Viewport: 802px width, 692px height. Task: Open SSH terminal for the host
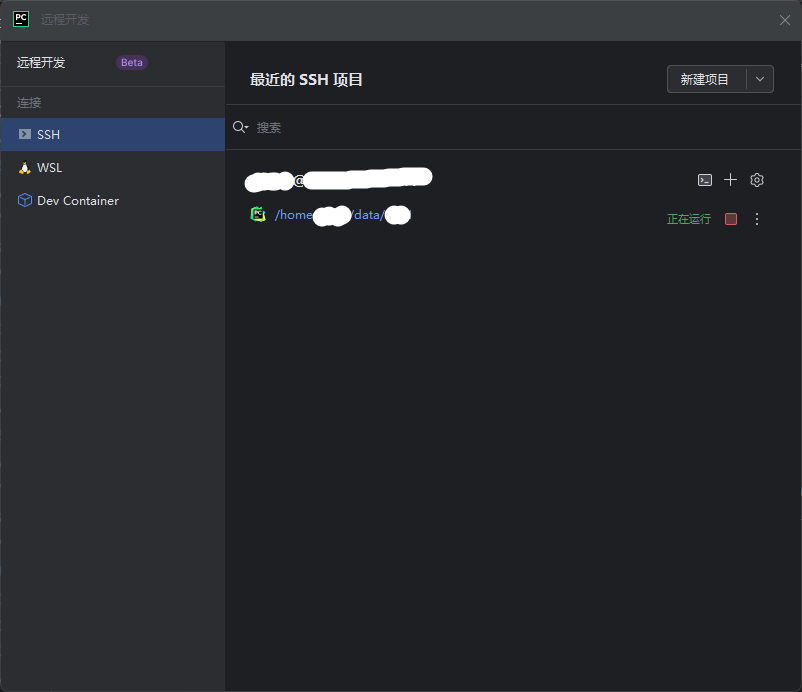pos(705,180)
